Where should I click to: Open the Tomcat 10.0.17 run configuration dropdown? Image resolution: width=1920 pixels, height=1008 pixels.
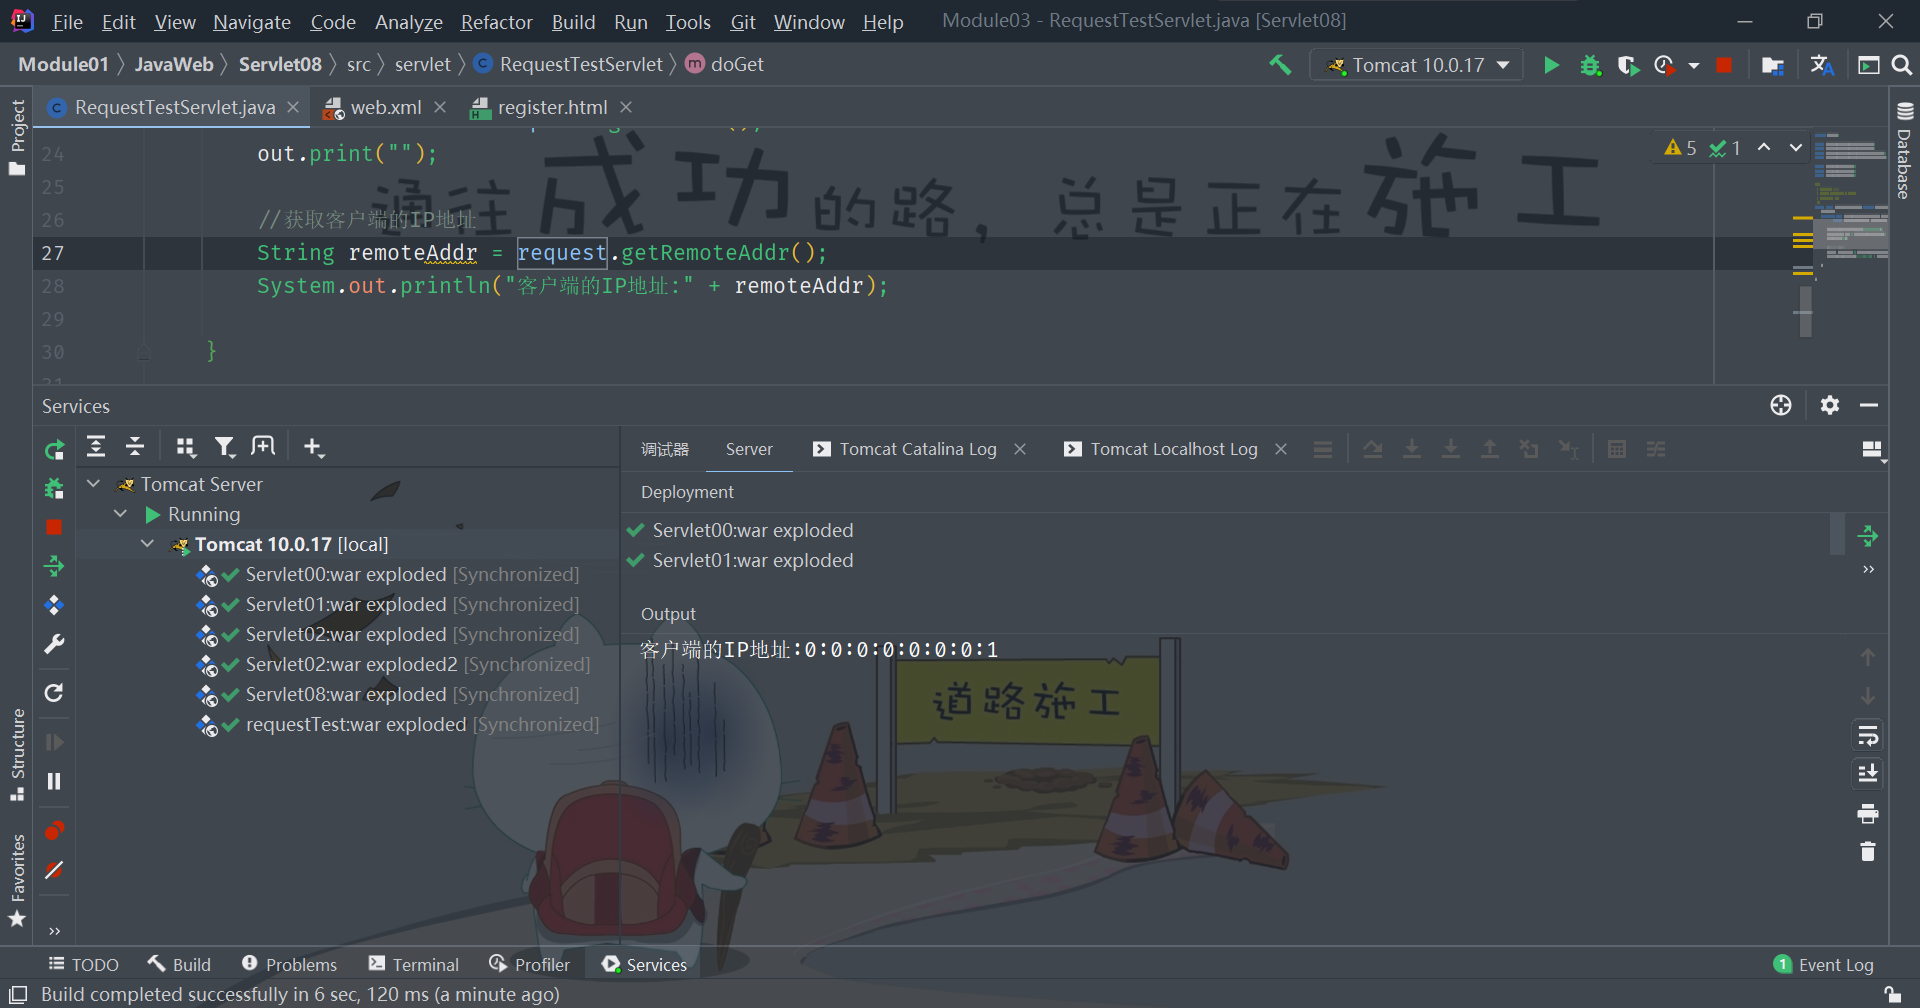coord(1417,65)
